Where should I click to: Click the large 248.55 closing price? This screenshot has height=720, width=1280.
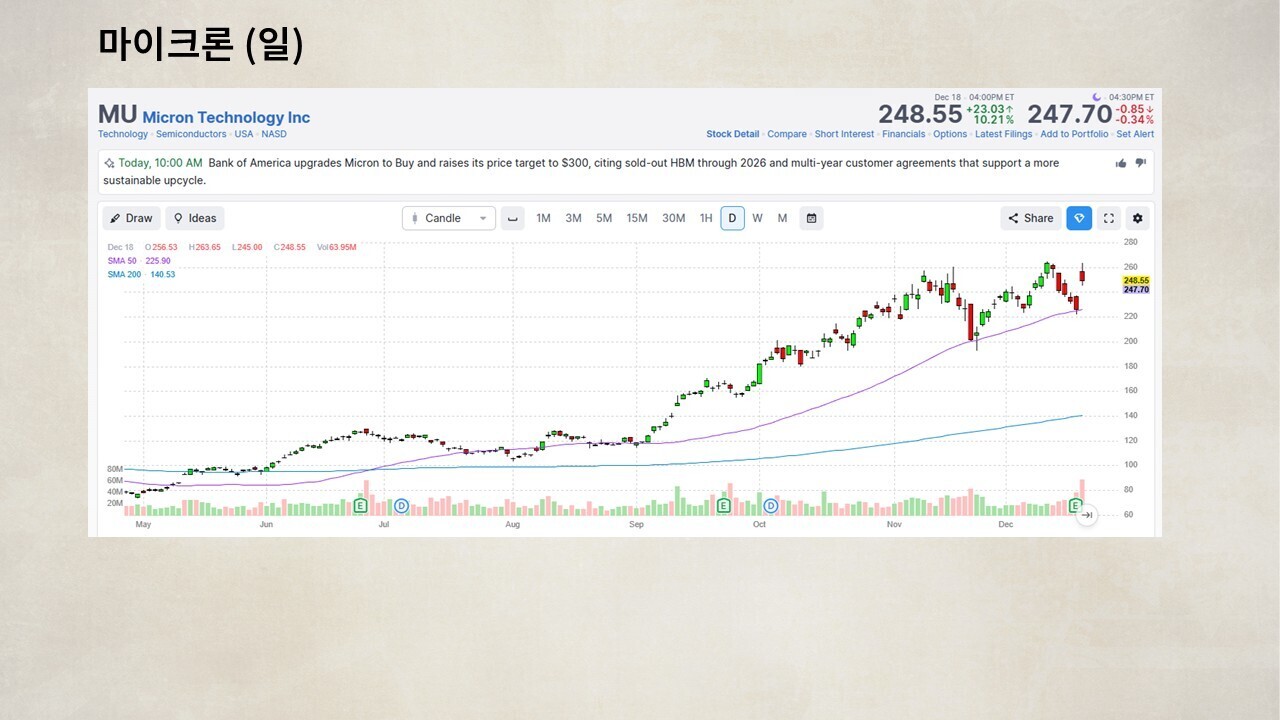coord(920,115)
